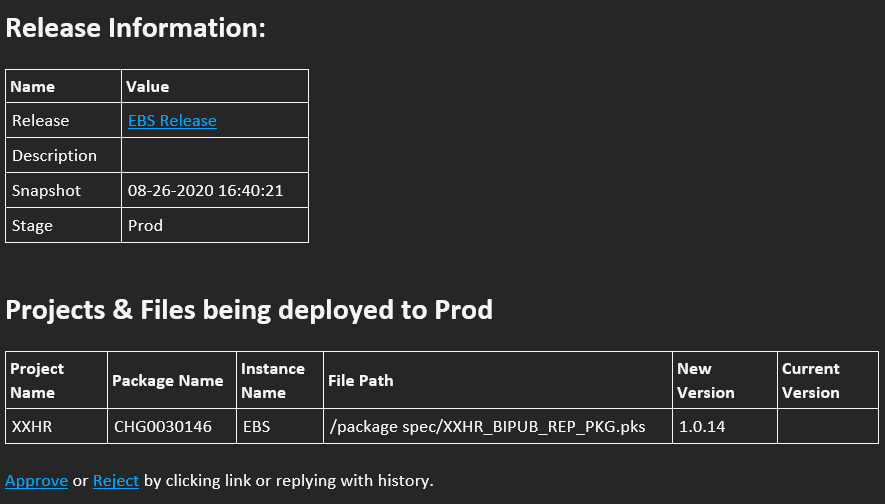Image resolution: width=885 pixels, height=504 pixels.
Task: Click the XXHR_BIPUB_REP_PKG.pks file path
Action: tap(488, 427)
